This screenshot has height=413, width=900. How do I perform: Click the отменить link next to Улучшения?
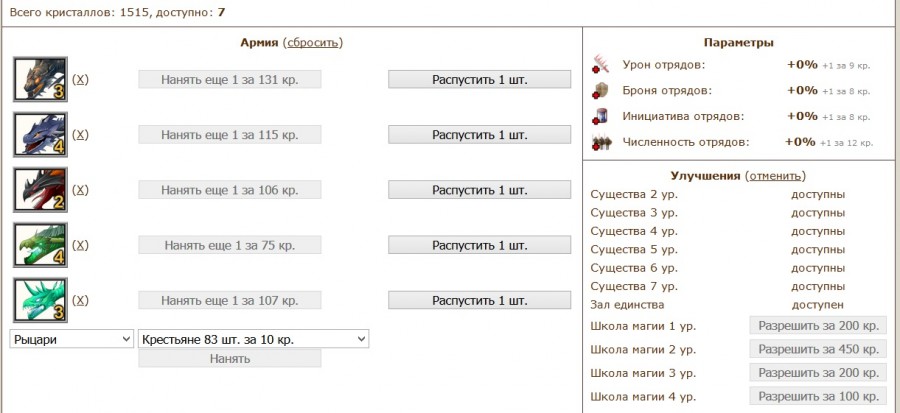(x=777, y=175)
